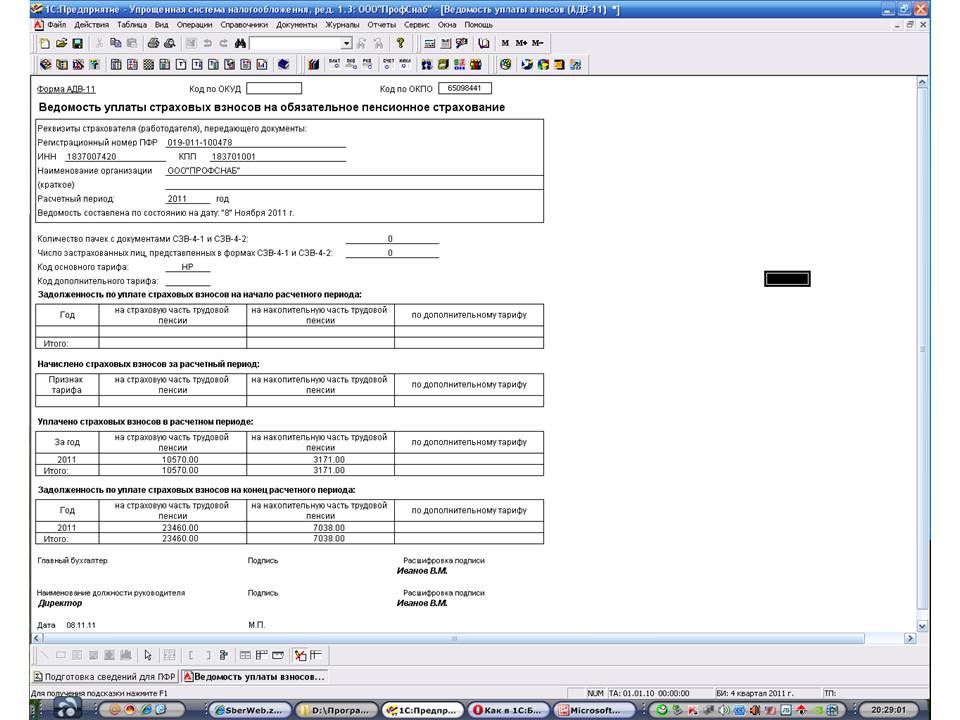
Task: Click the registration number 019-011-100478
Action: (200, 143)
